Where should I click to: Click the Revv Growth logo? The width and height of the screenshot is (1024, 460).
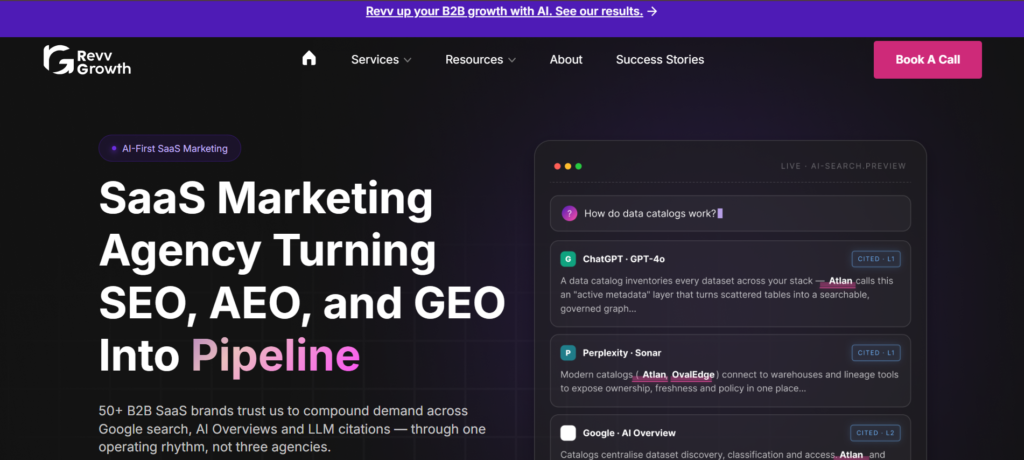87,59
